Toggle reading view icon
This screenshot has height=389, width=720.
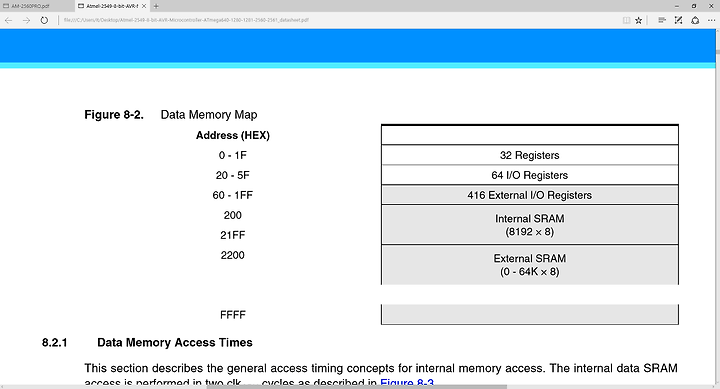click(x=626, y=20)
